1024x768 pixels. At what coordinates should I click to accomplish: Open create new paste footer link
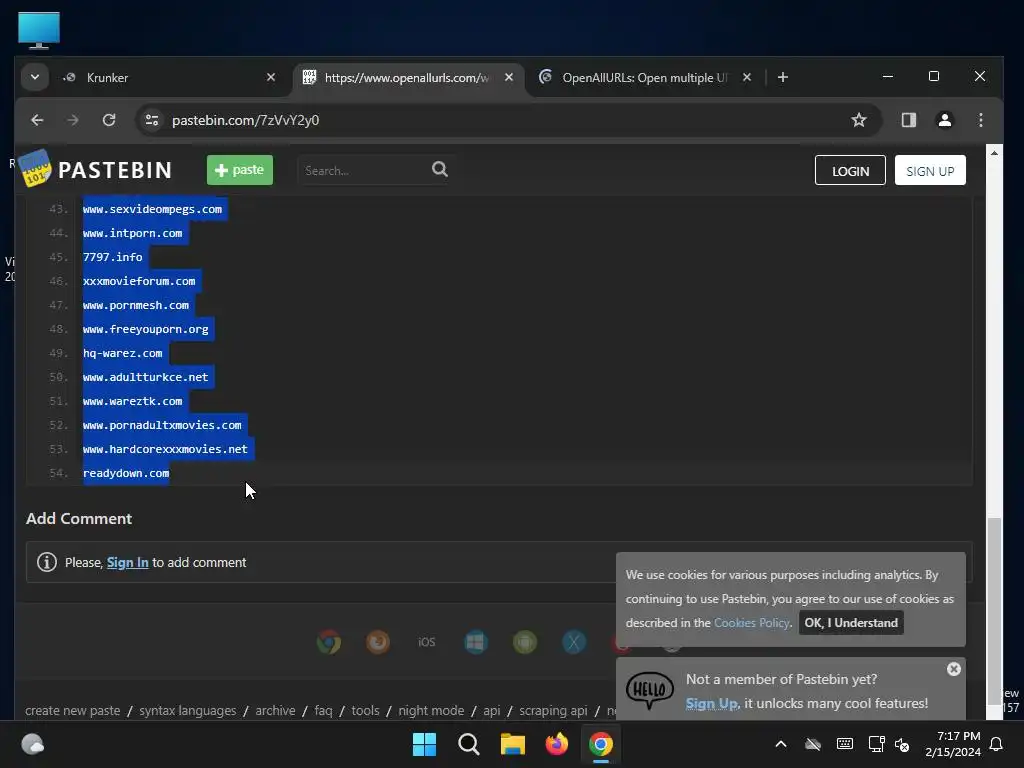pyautogui.click(x=72, y=710)
